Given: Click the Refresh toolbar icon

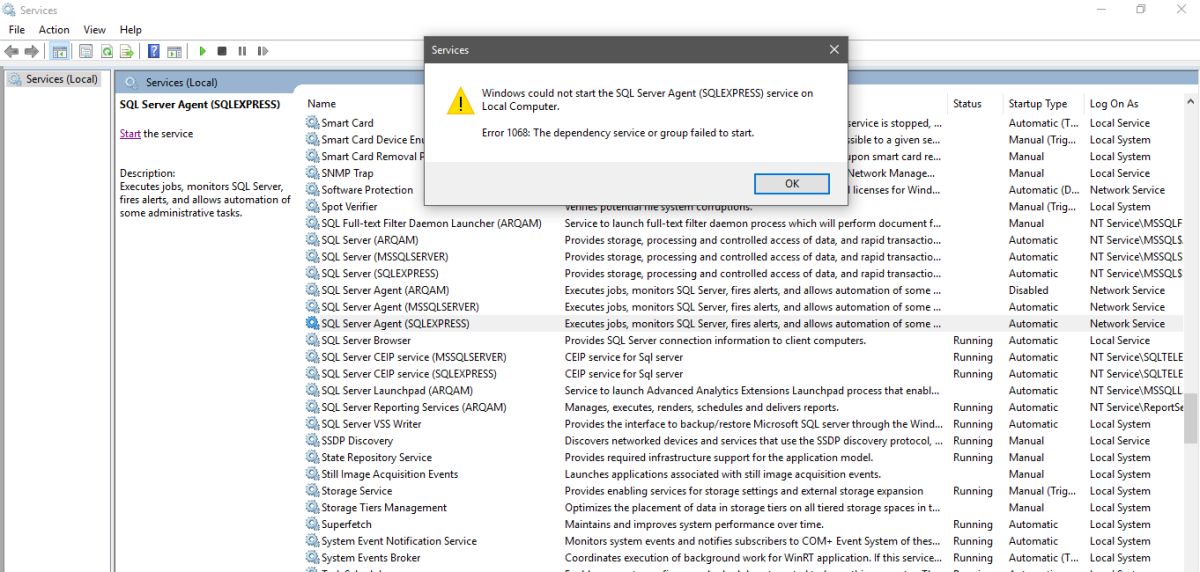Looking at the screenshot, I should (x=106, y=51).
